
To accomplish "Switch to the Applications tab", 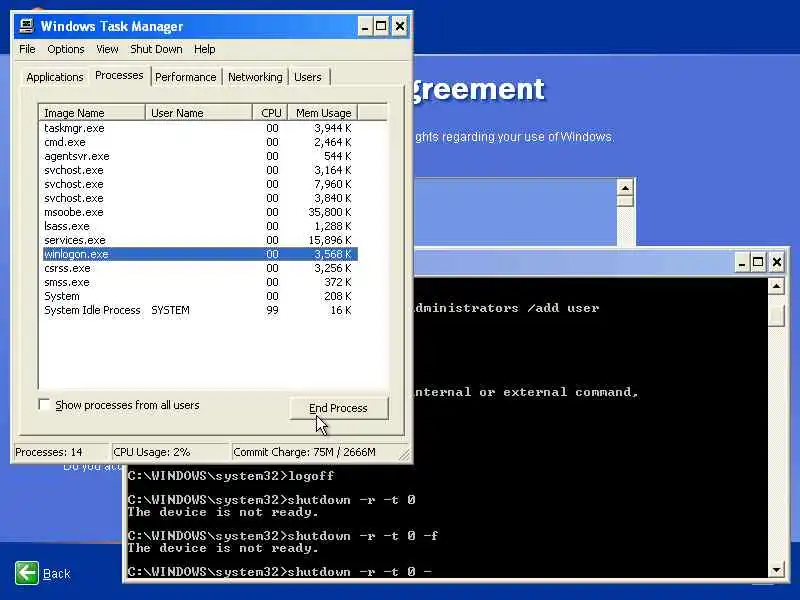I will click(55, 77).
